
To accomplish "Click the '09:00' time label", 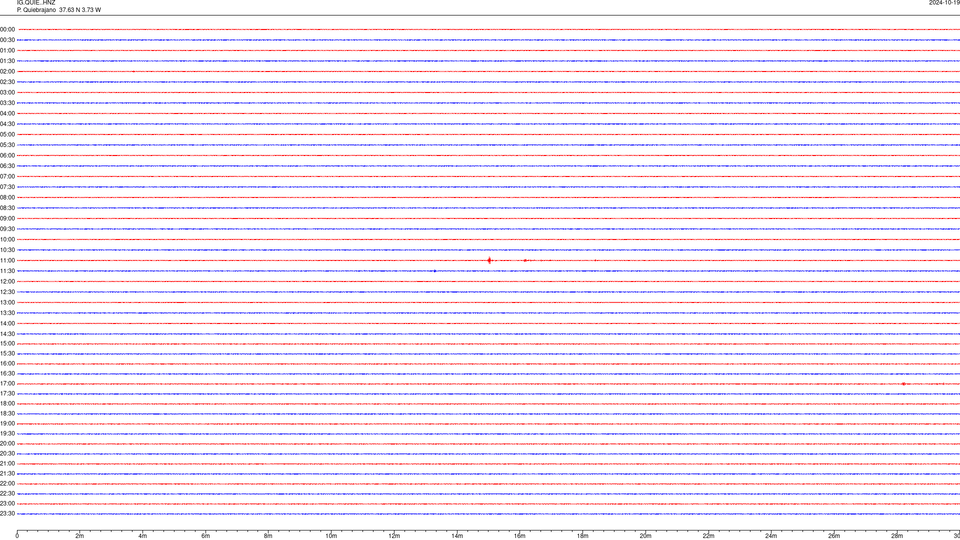I will (7, 219).
